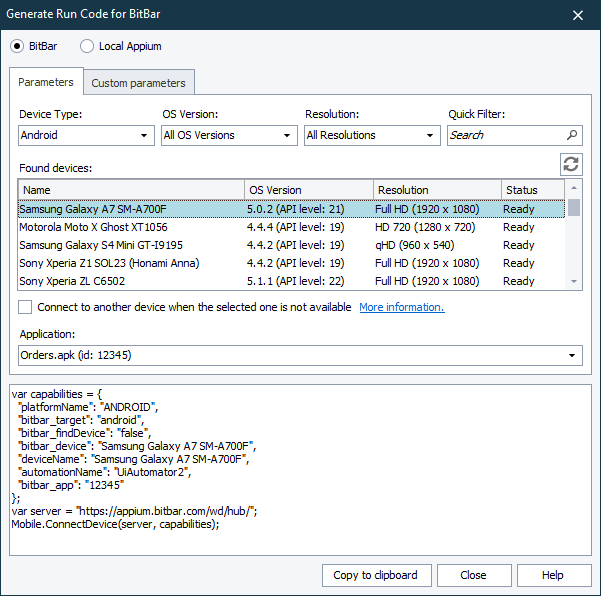Click the 5.1.1 (API level: 22) cell
Viewport: 601px width, 596px height.
click(x=296, y=281)
